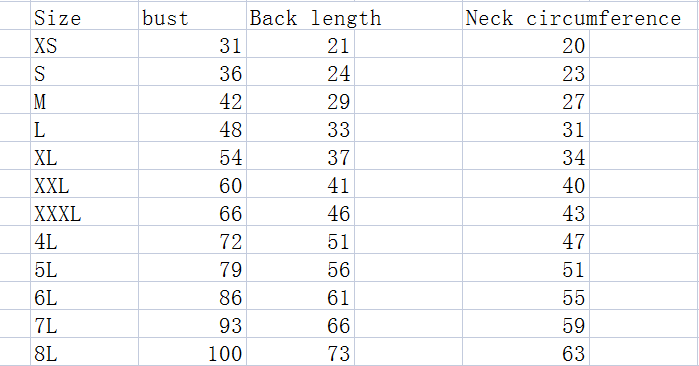
Task: Click neck circumference value 63 cell
Action: [x=526, y=352]
